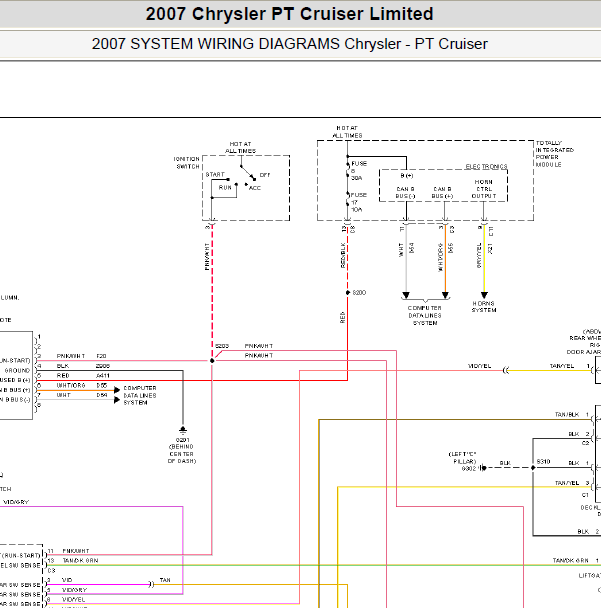
Task: Click the 'A411' circuit code
Action: pos(103,376)
